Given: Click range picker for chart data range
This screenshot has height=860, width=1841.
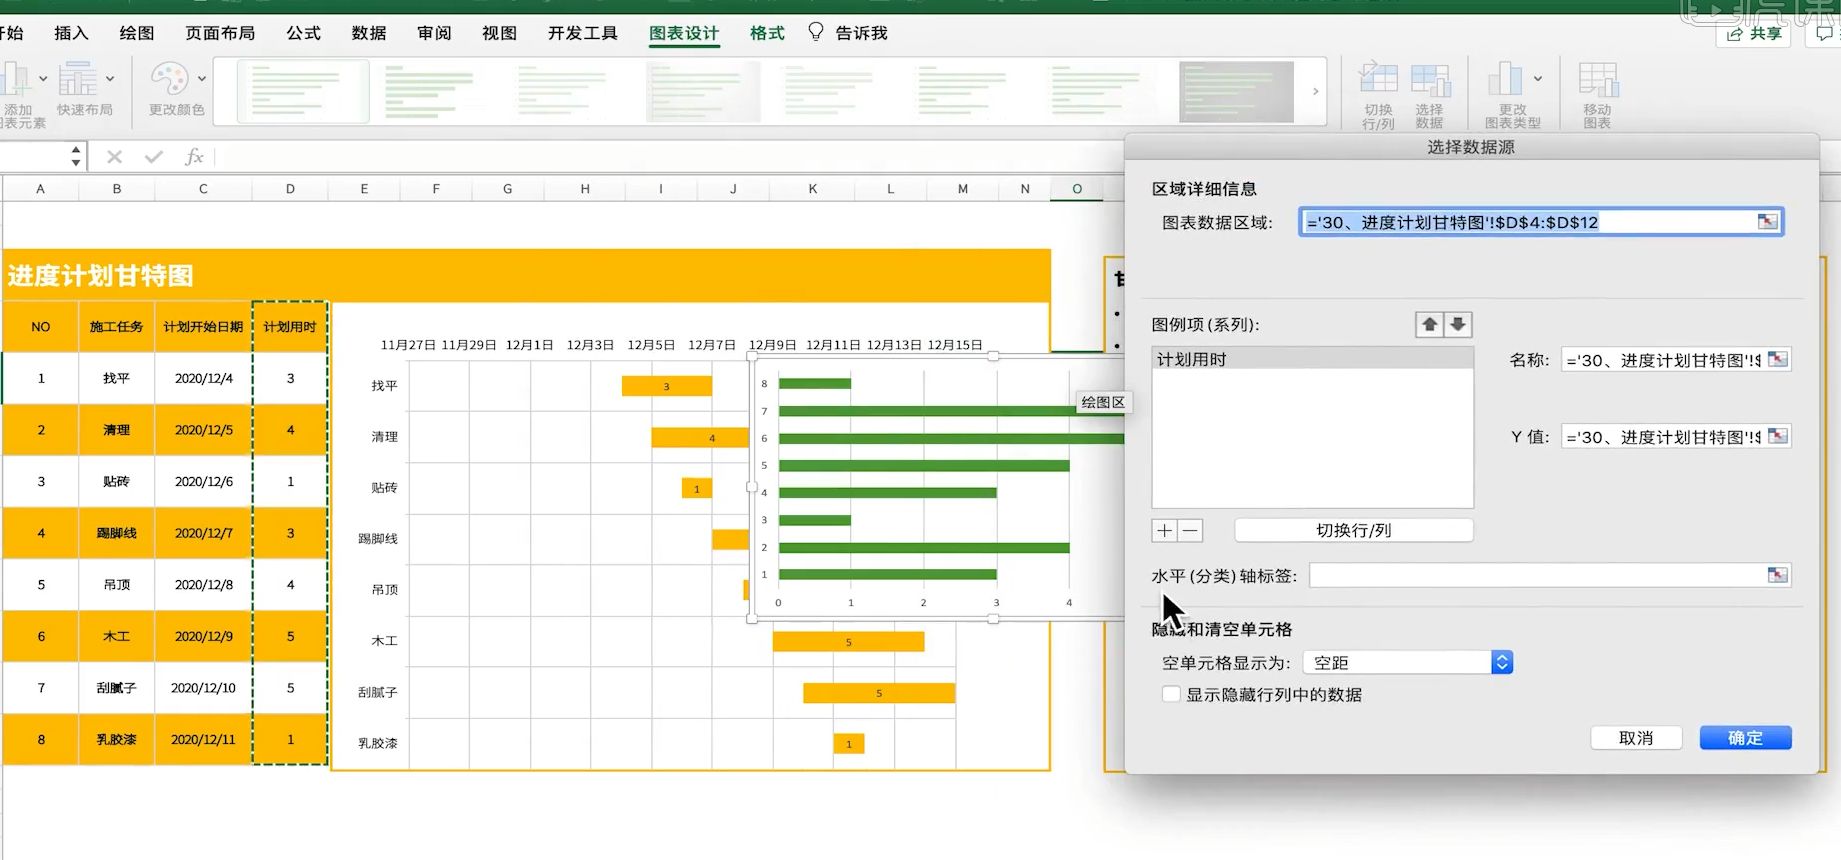Looking at the screenshot, I should click(1767, 222).
